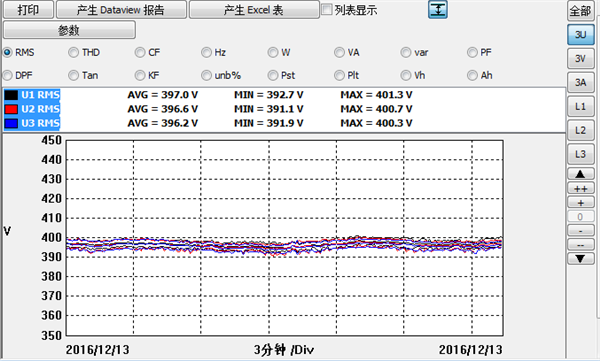Move the graph up with the up arrow
This screenshot has width=600, height=361.
[580, 174]
